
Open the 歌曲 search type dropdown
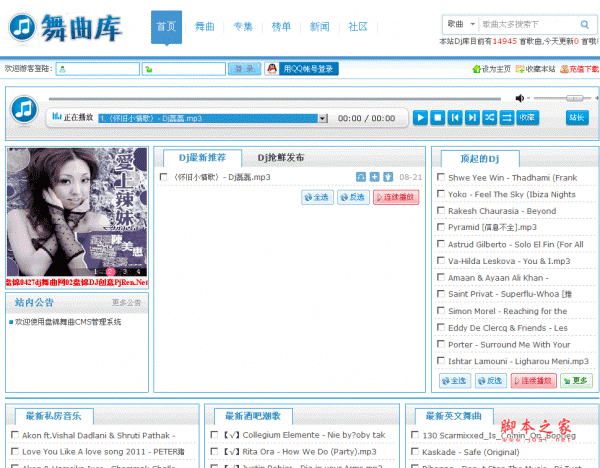pos(461,24)
